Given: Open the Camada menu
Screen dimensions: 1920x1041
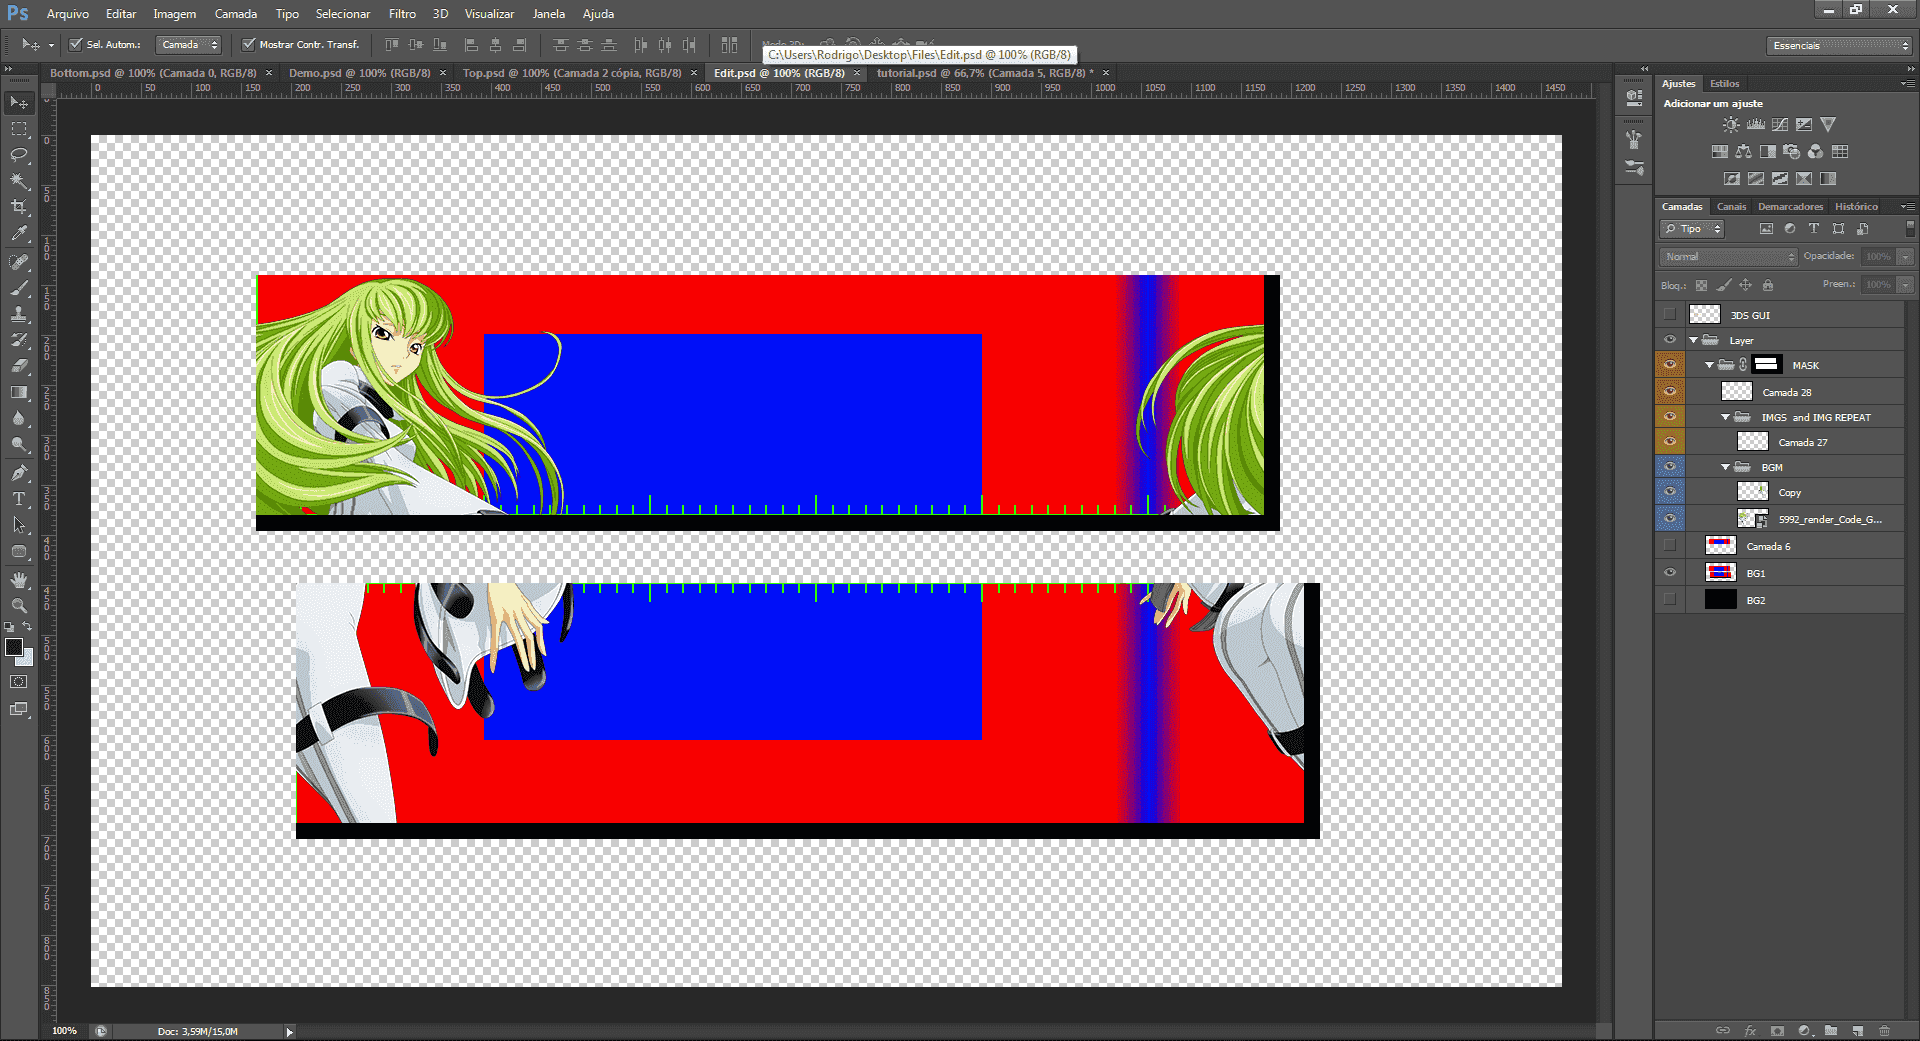Looking at the screenshot, I should tap(236, 14).
